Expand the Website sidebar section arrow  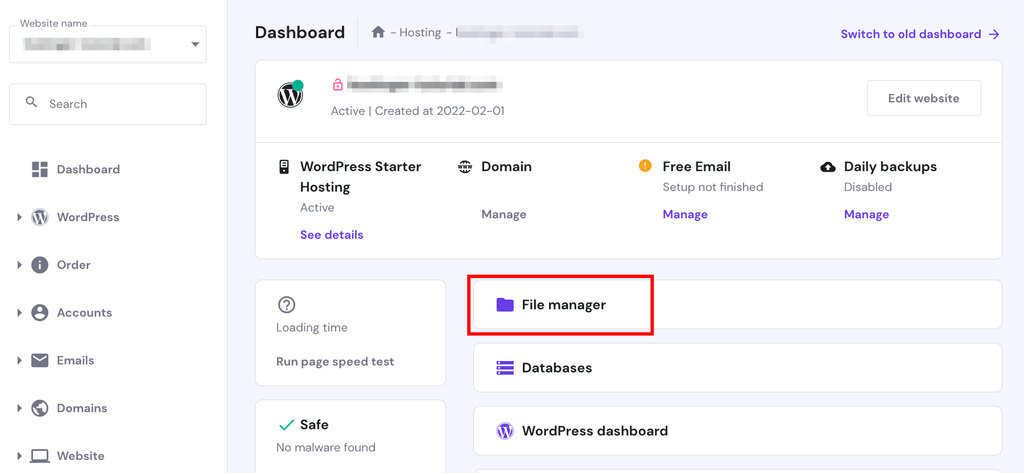point(20,456)
